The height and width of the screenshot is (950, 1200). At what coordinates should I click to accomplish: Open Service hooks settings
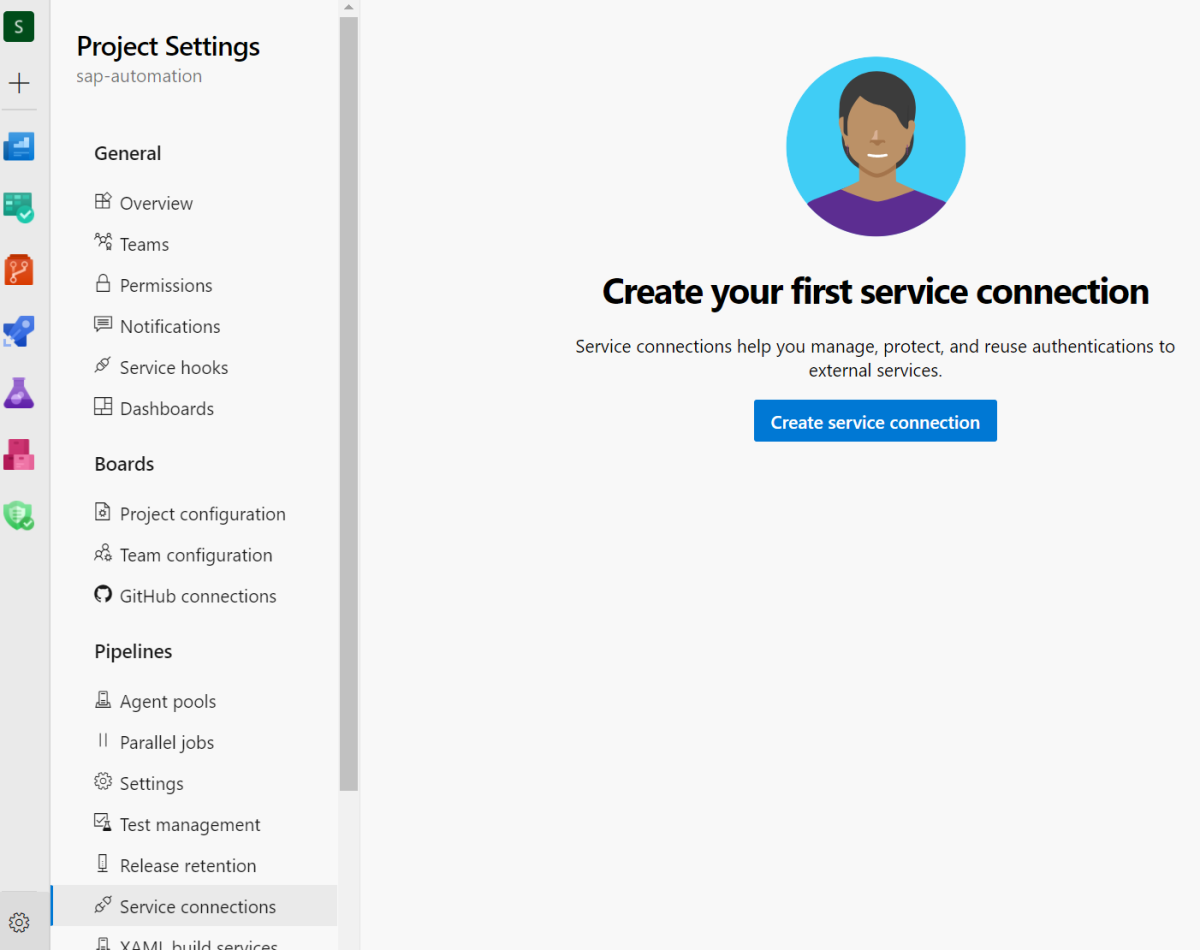pos(174,367)
